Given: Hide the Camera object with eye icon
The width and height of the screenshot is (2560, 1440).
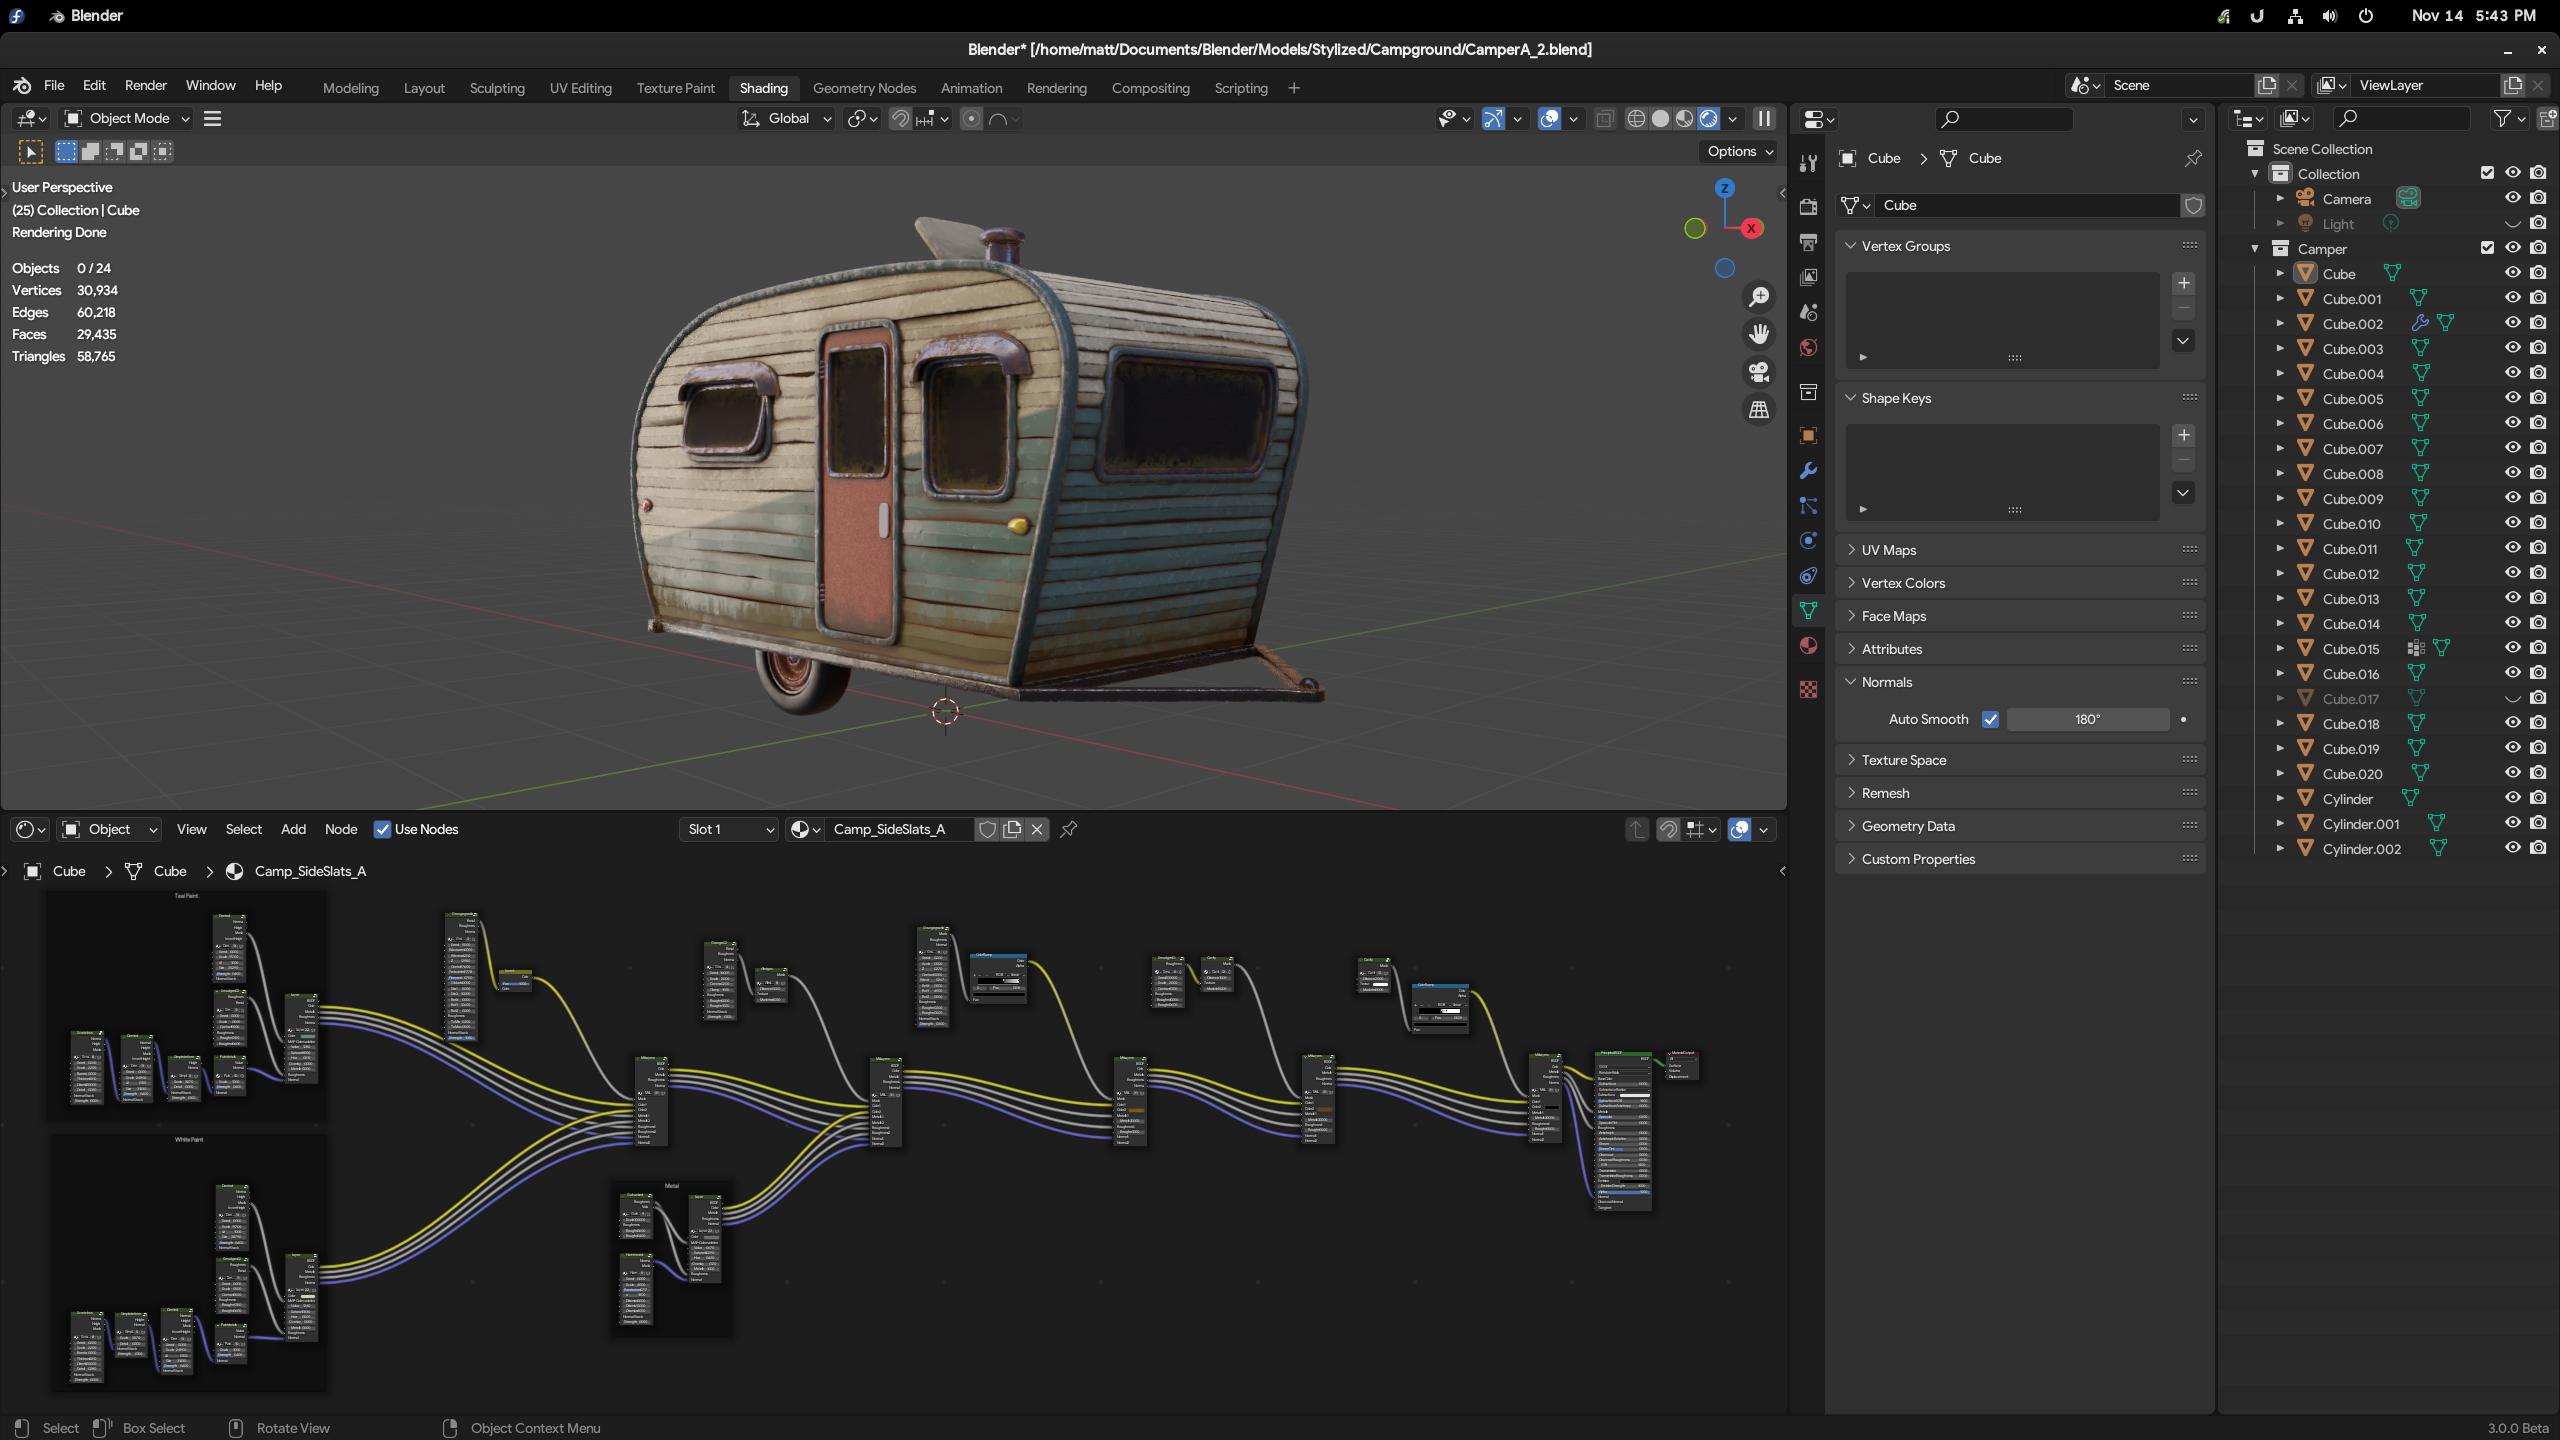Looking at the screenshot, I should [2512, 198].
